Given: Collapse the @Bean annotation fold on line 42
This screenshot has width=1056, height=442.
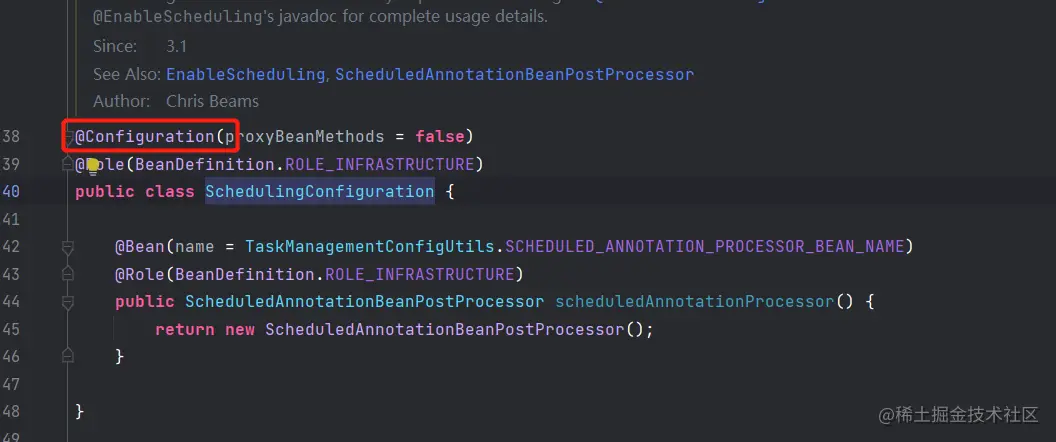Looking at the screenshot, I should [67, 247].
